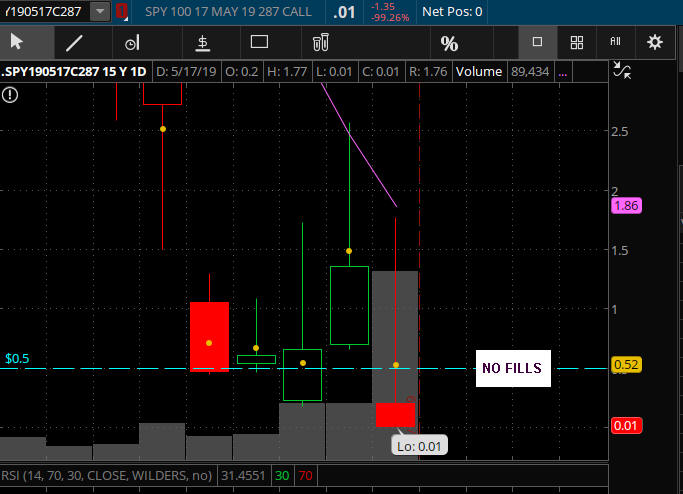The width and height of the screenshot is (683, 494).
Task: Click the Volume label in header
Action: coord(479,71)
